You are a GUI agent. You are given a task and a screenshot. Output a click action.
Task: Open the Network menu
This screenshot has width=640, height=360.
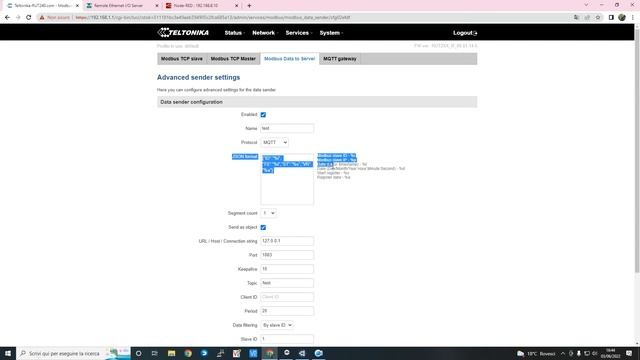pos(264,33)
